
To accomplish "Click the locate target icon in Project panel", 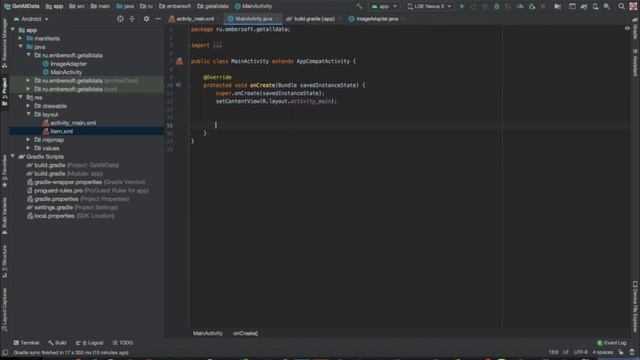I will tap(120, 19).
